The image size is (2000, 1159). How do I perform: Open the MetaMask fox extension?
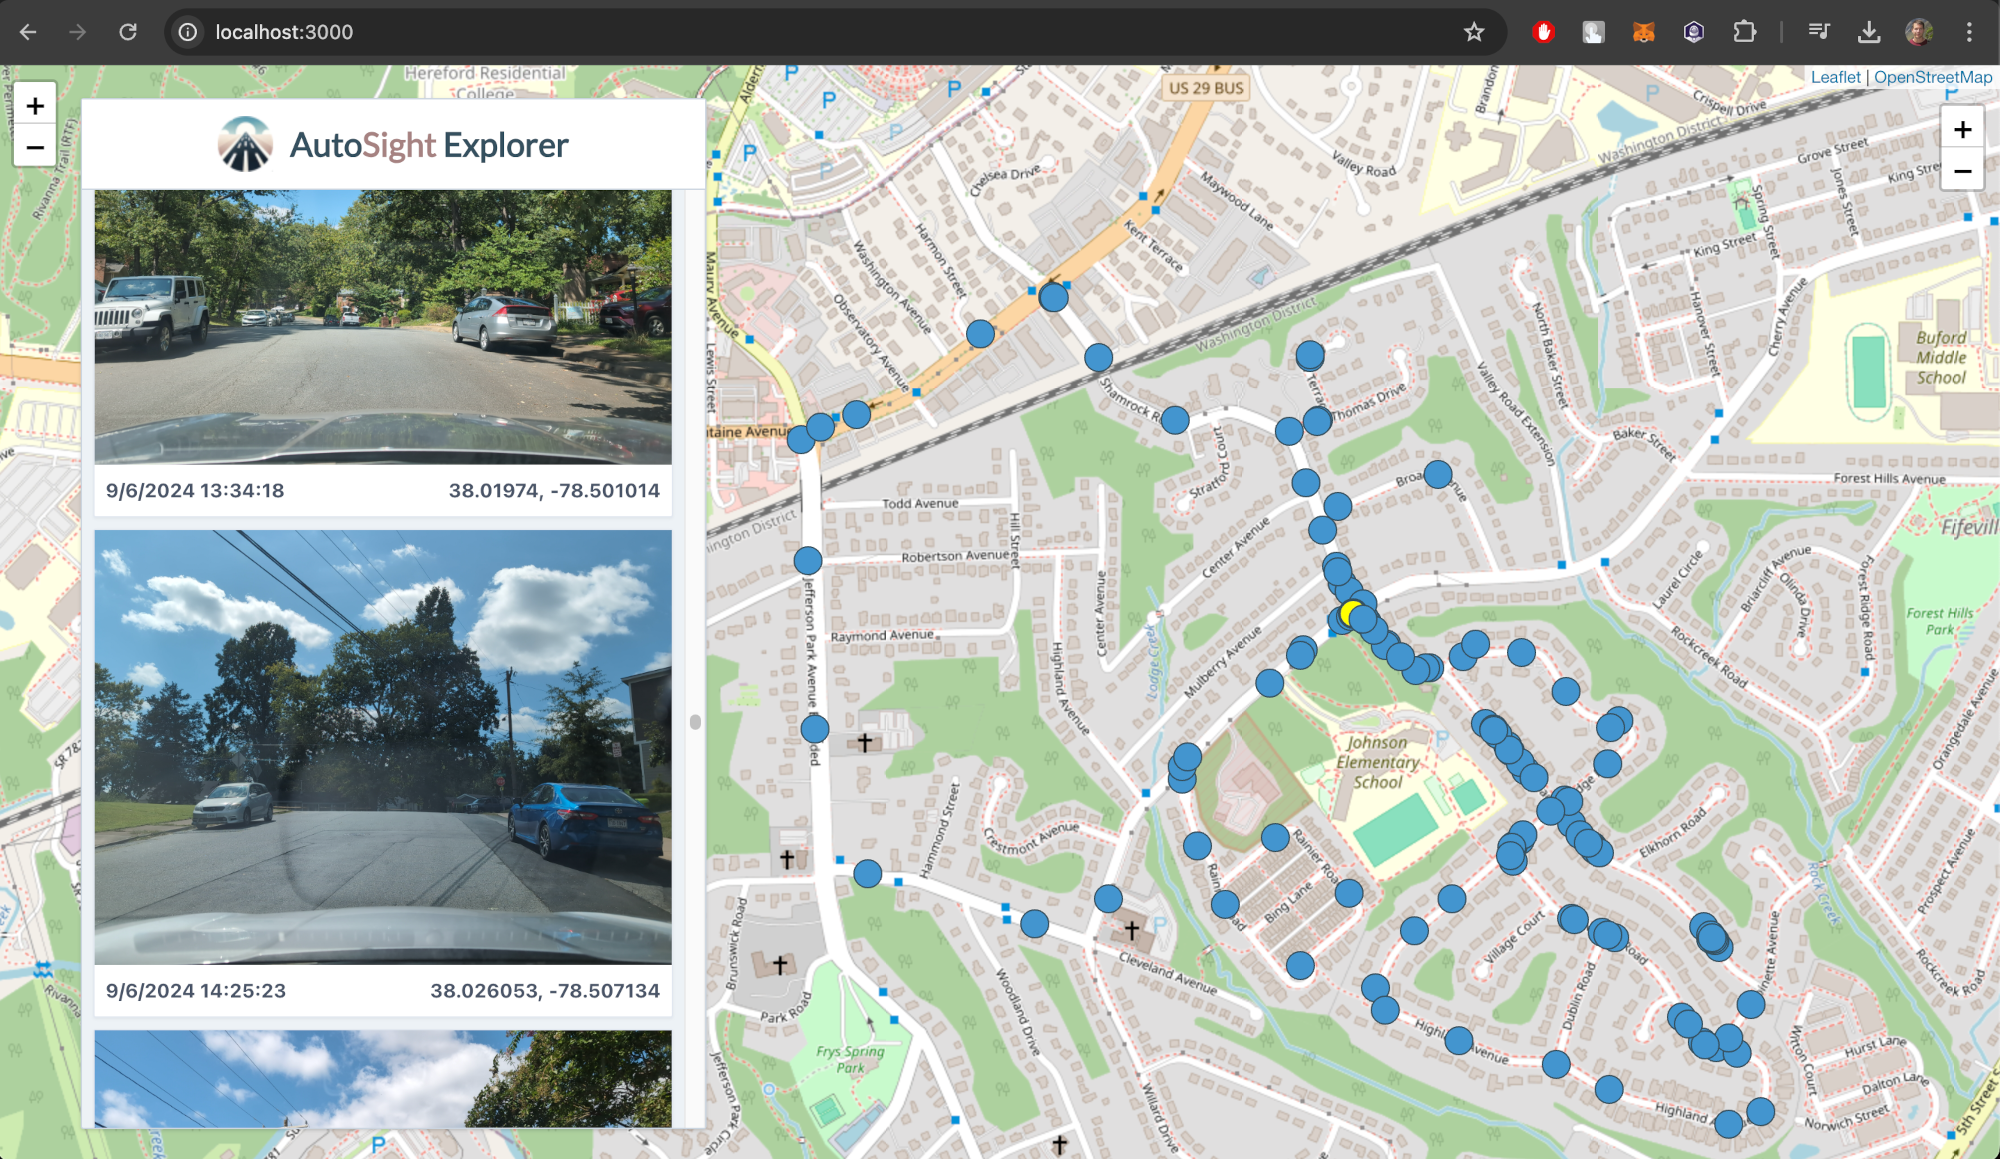click(1643, 32)
